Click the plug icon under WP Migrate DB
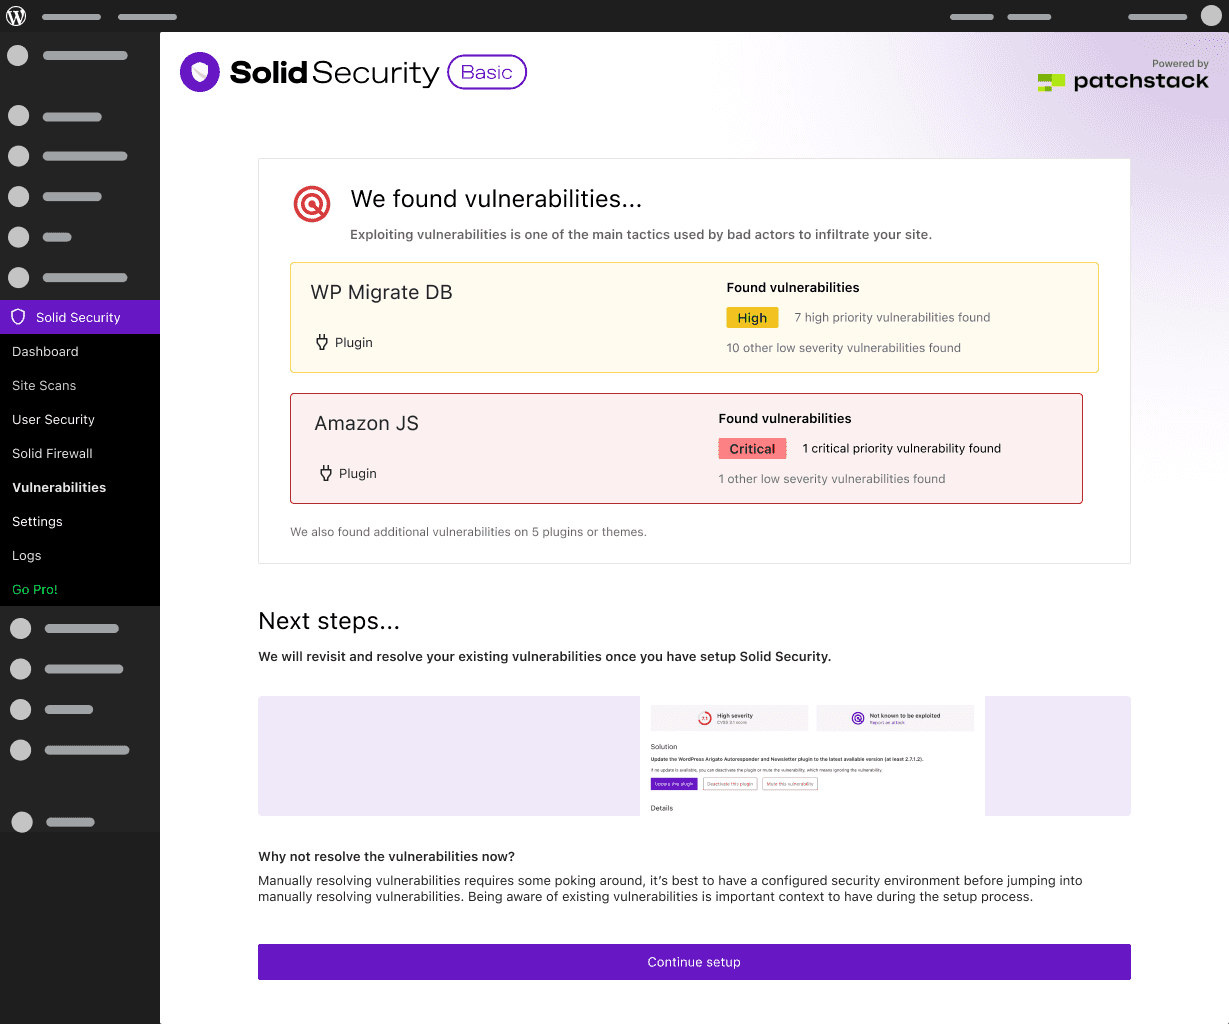 [322, 342]
